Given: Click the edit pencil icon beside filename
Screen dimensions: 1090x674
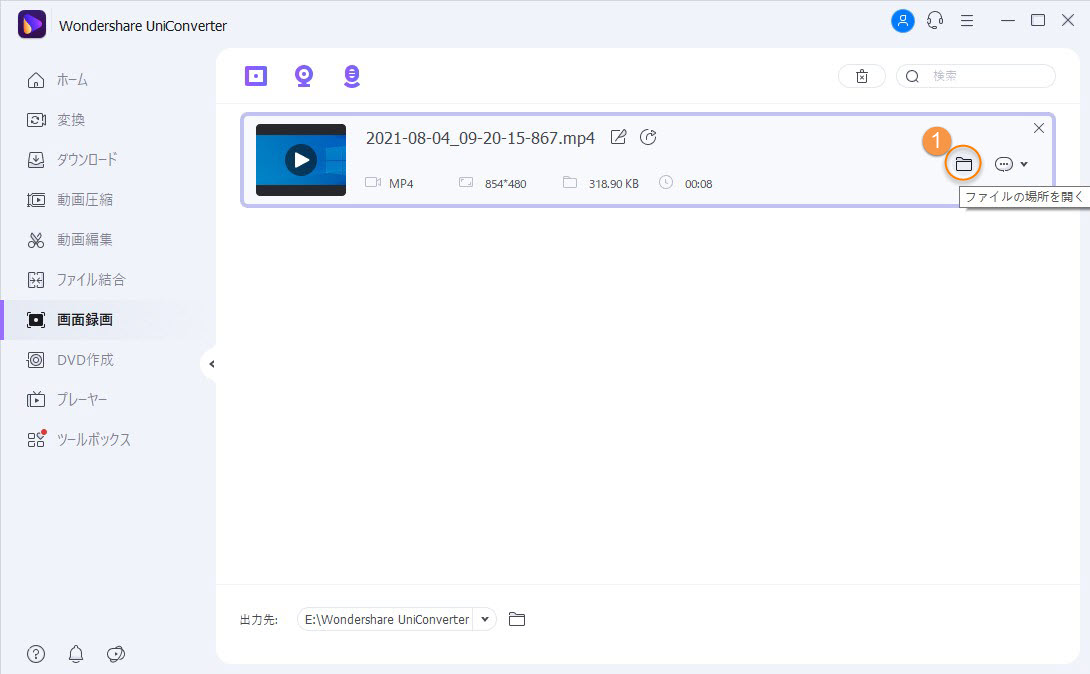Looking at the screenshot, I should pyautogui.click(x=618, y=137).
